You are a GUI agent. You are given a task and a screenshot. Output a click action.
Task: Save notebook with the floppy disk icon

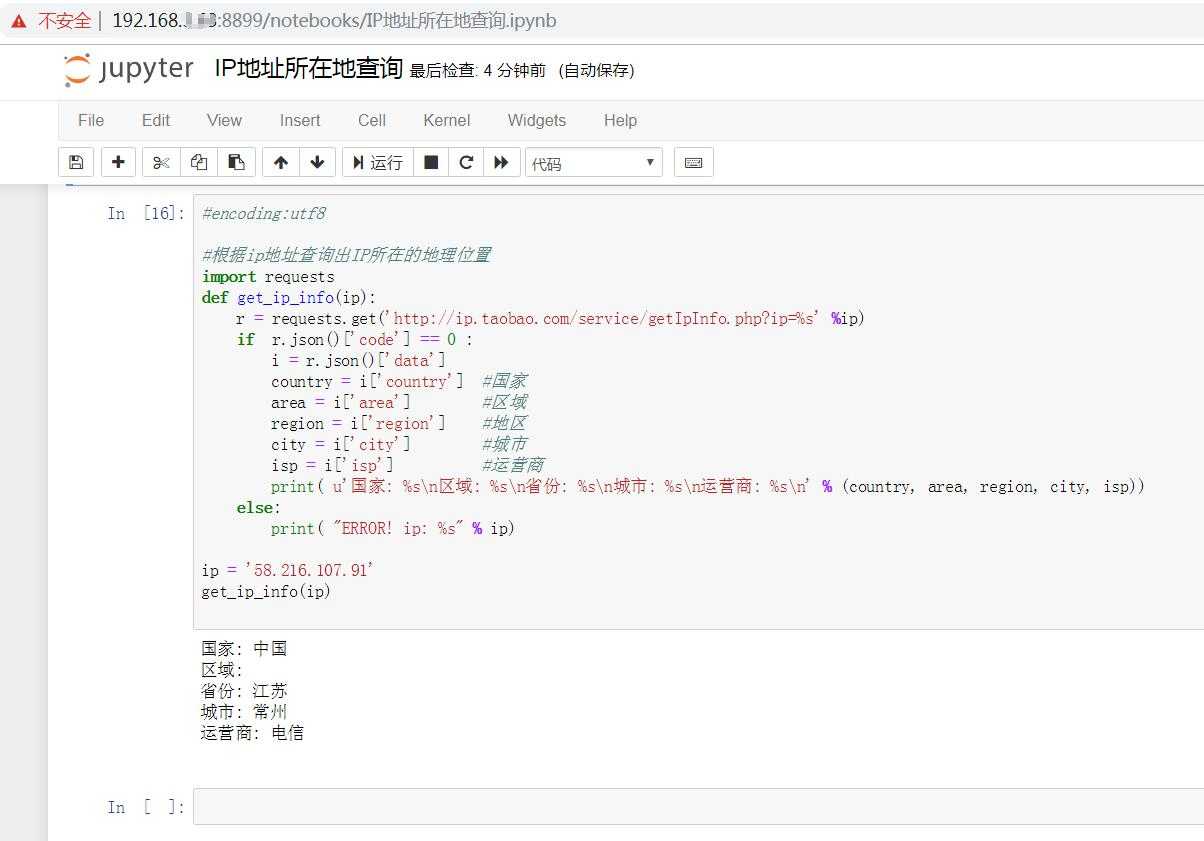[x=76, y=162]
